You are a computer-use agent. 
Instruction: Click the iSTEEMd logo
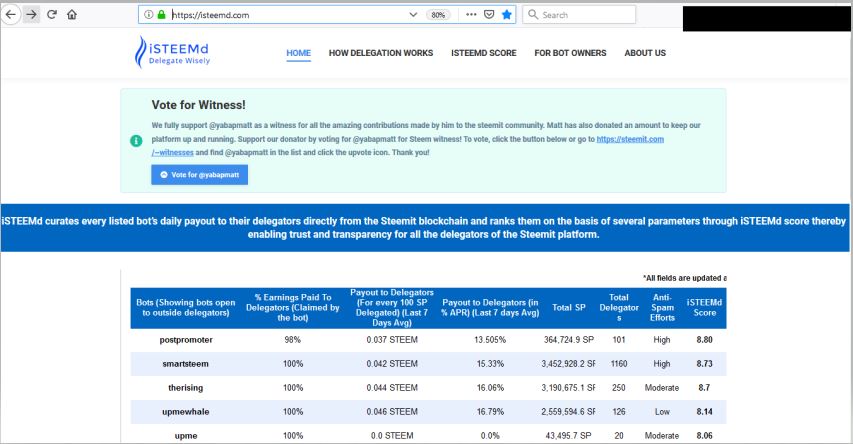pyautogui.click(x=174, y=52)
